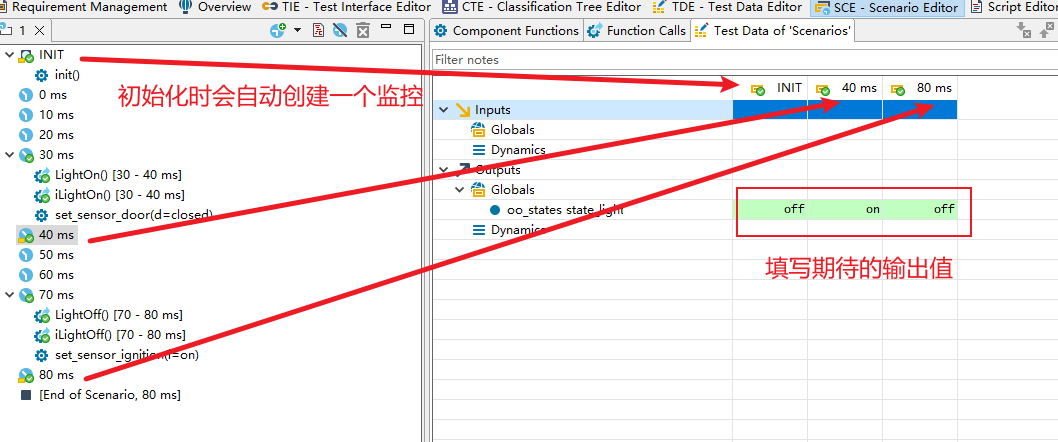Click state_light cell for INIT showing off
Image resolution: width=1058 pixels, height=442 pixels.
(771, 209)
